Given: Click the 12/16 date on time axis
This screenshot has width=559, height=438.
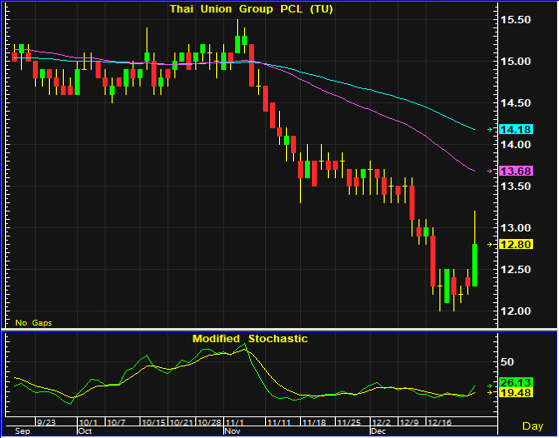Looking at the screenshot, I should click(x=440, y=423).
